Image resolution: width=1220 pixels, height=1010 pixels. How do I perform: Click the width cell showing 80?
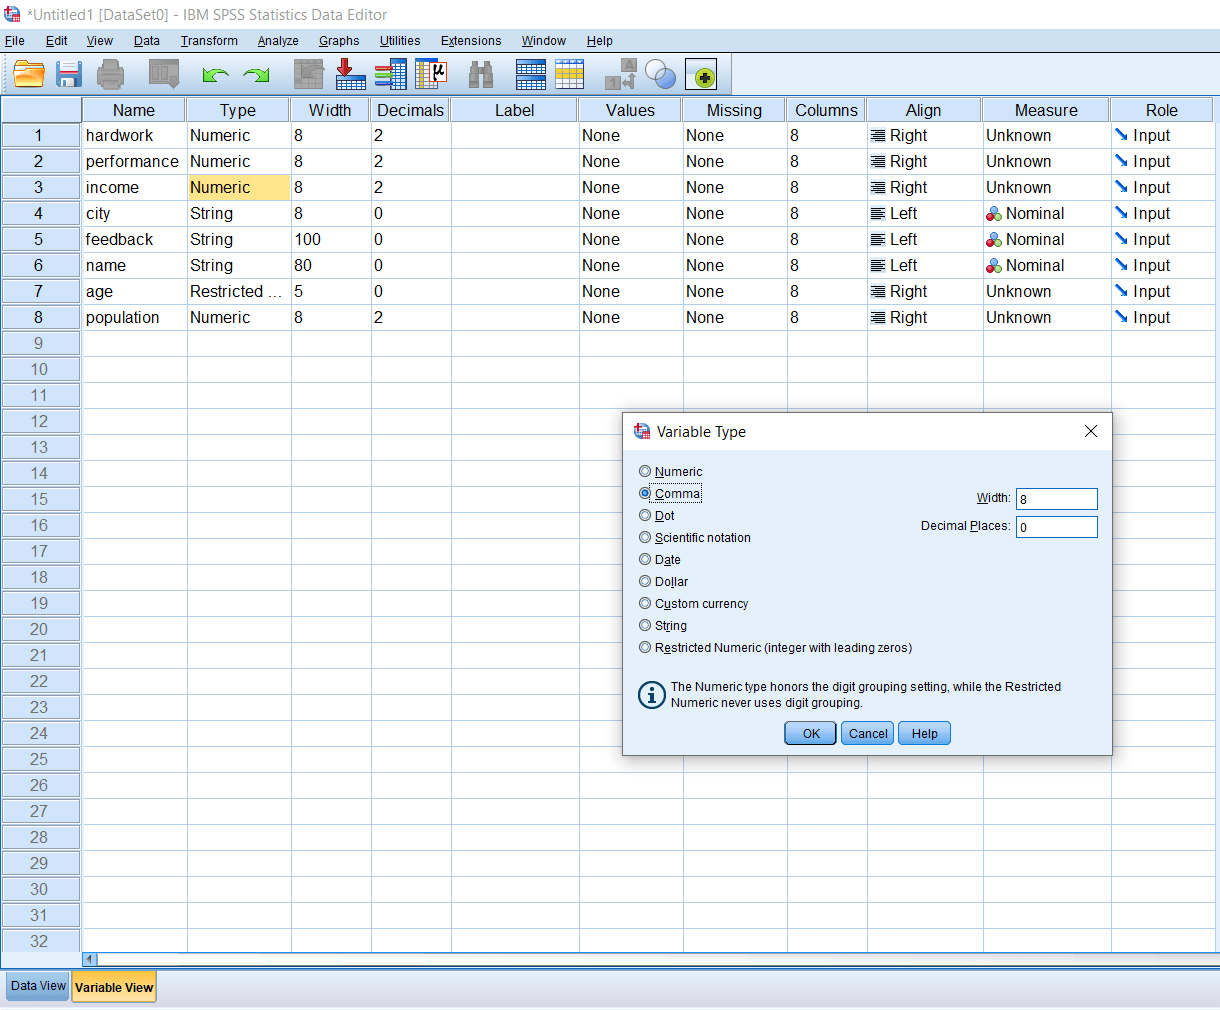coord(330,265)
